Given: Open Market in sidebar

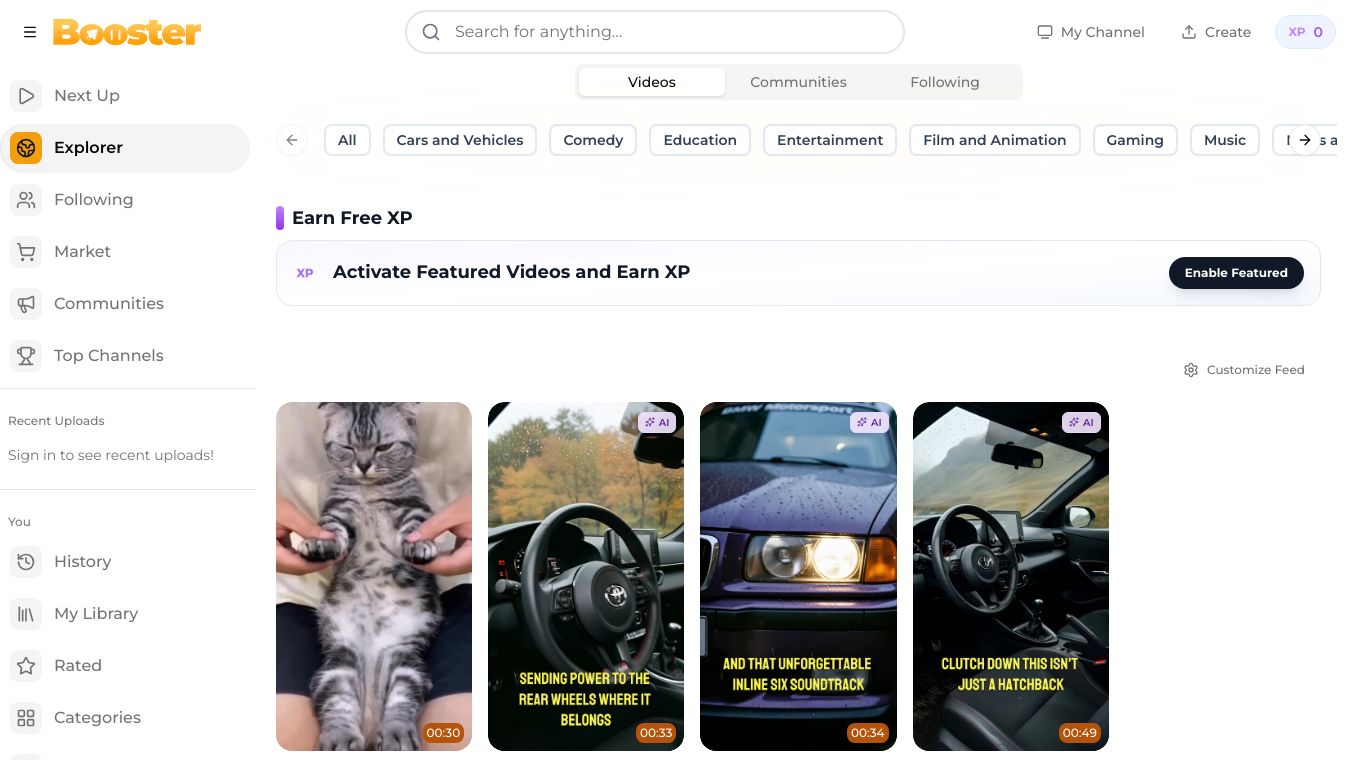Looking at the screenshot, I should pos(125,252).
